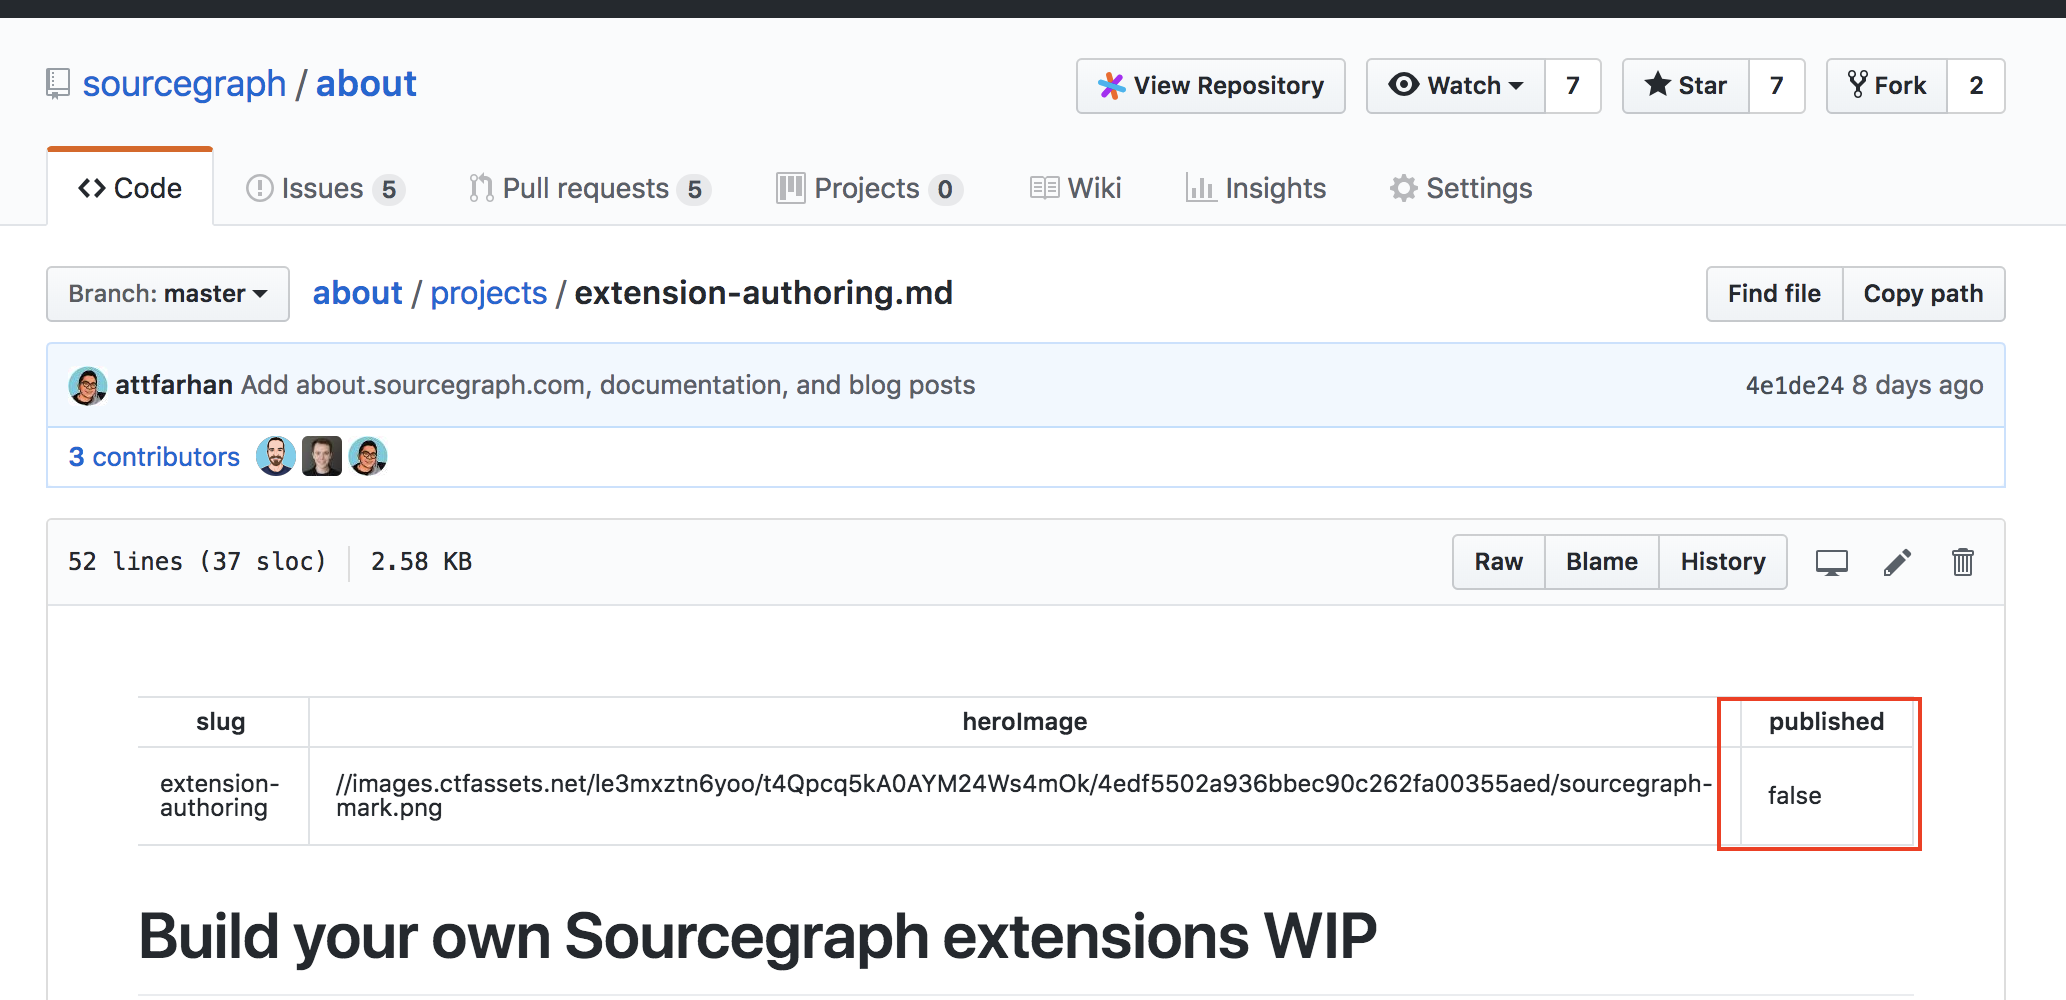Open the about repository title link

[366, 84]
